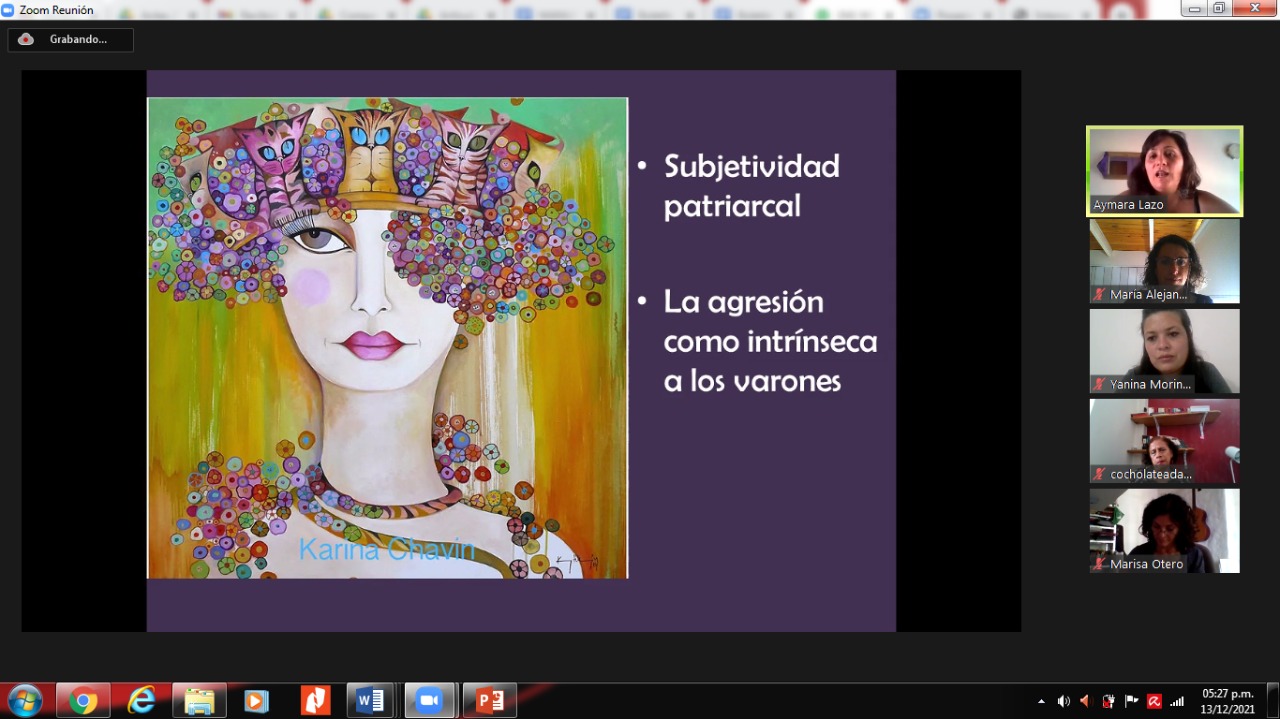The width and height of the screenshot is (1280, 719).
Task: Click the Grabando recording indicator
Action: tap(70, 40)
